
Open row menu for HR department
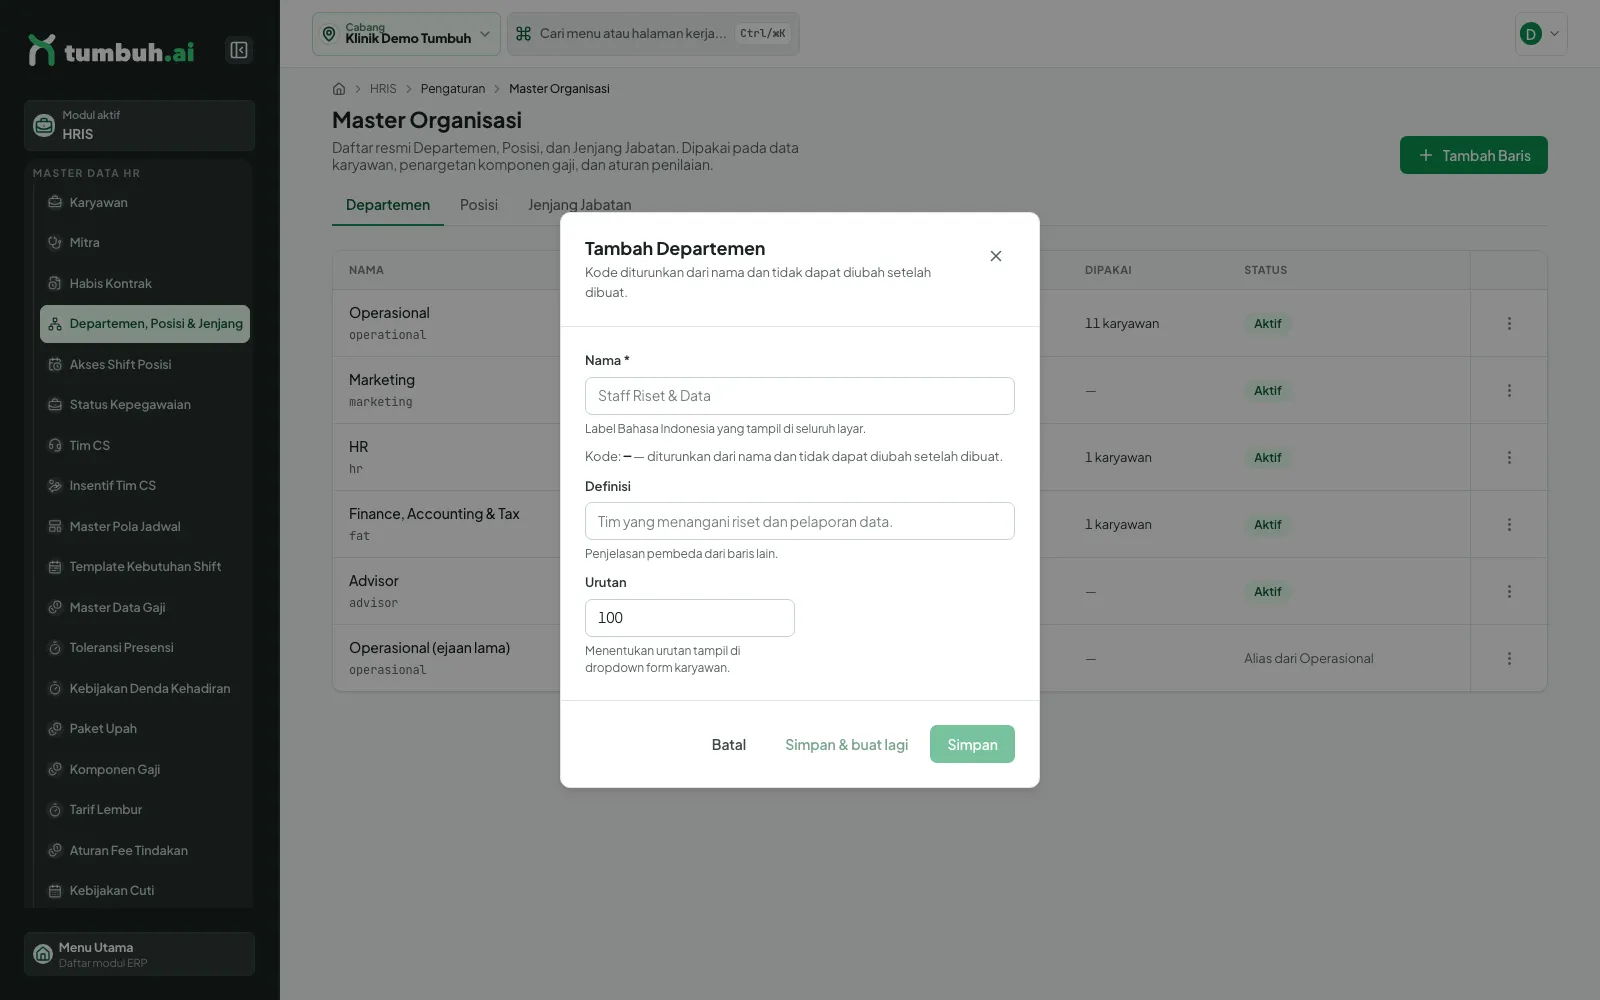(1509, 457)
